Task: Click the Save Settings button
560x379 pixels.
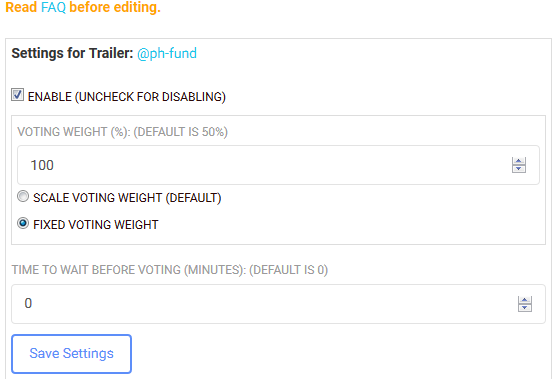Action: click(71, 354)
